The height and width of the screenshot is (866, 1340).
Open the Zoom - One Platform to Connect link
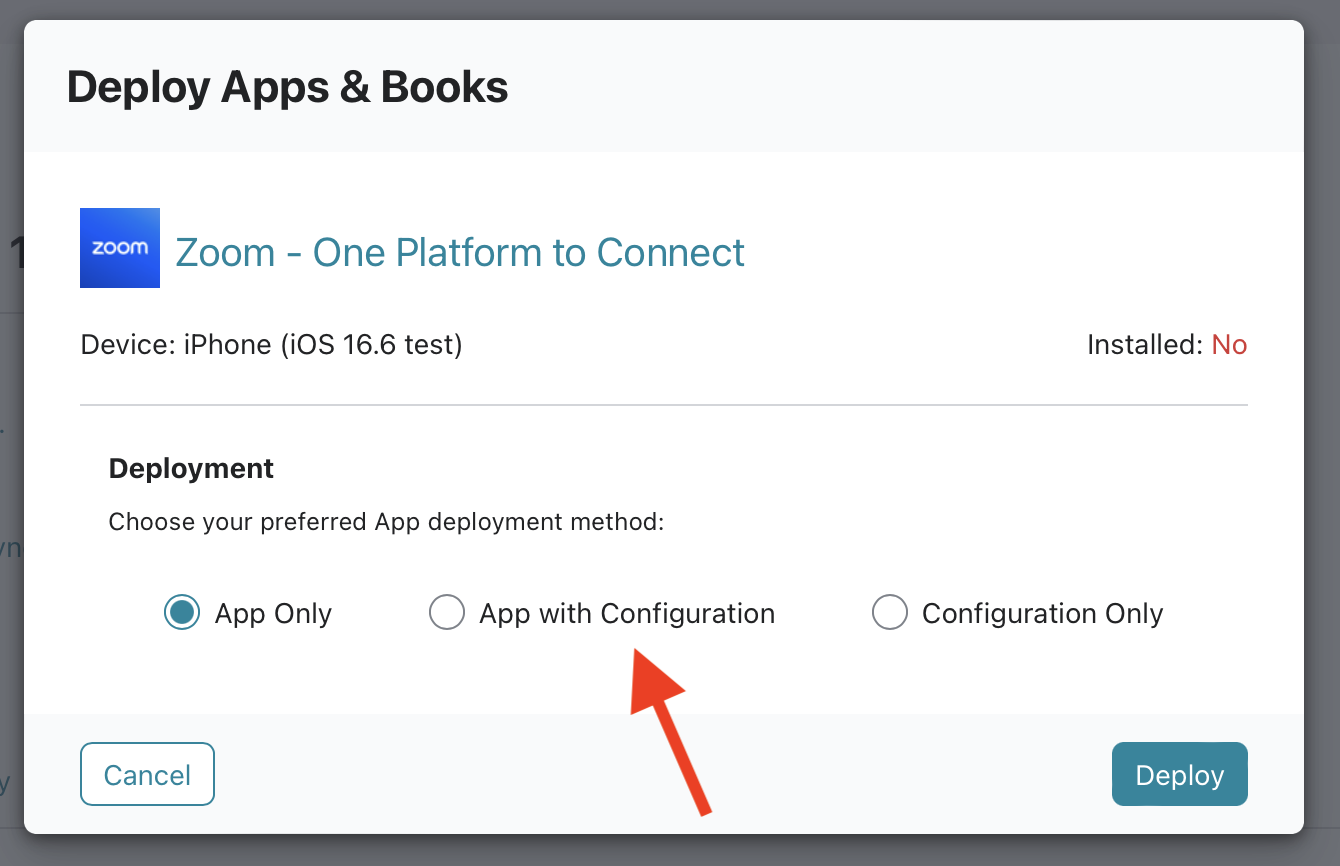460,252
